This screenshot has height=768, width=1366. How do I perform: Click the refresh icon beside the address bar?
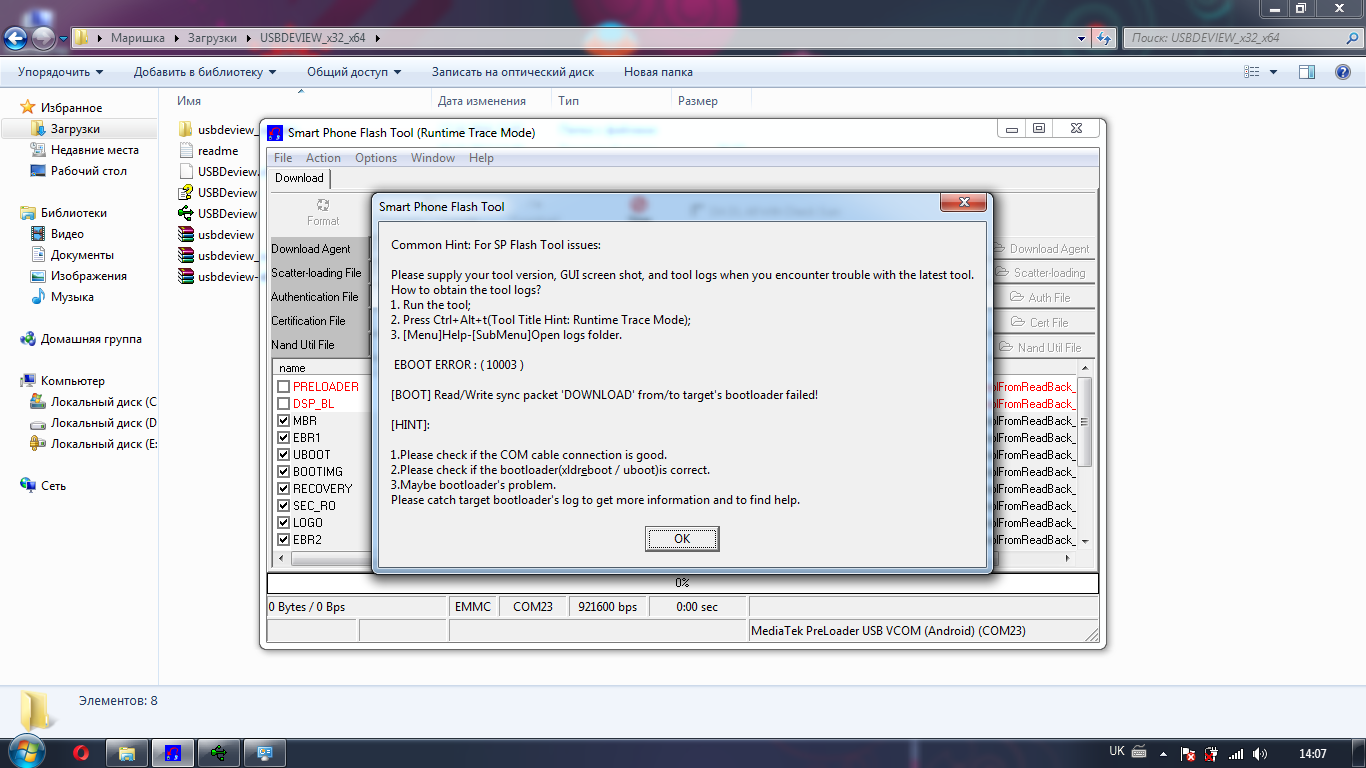click(1103, 38)
